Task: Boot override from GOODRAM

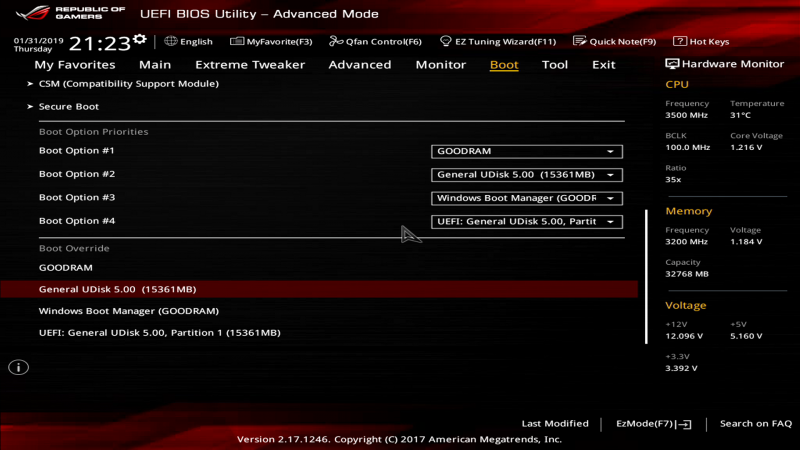Action: pos(66,268)
